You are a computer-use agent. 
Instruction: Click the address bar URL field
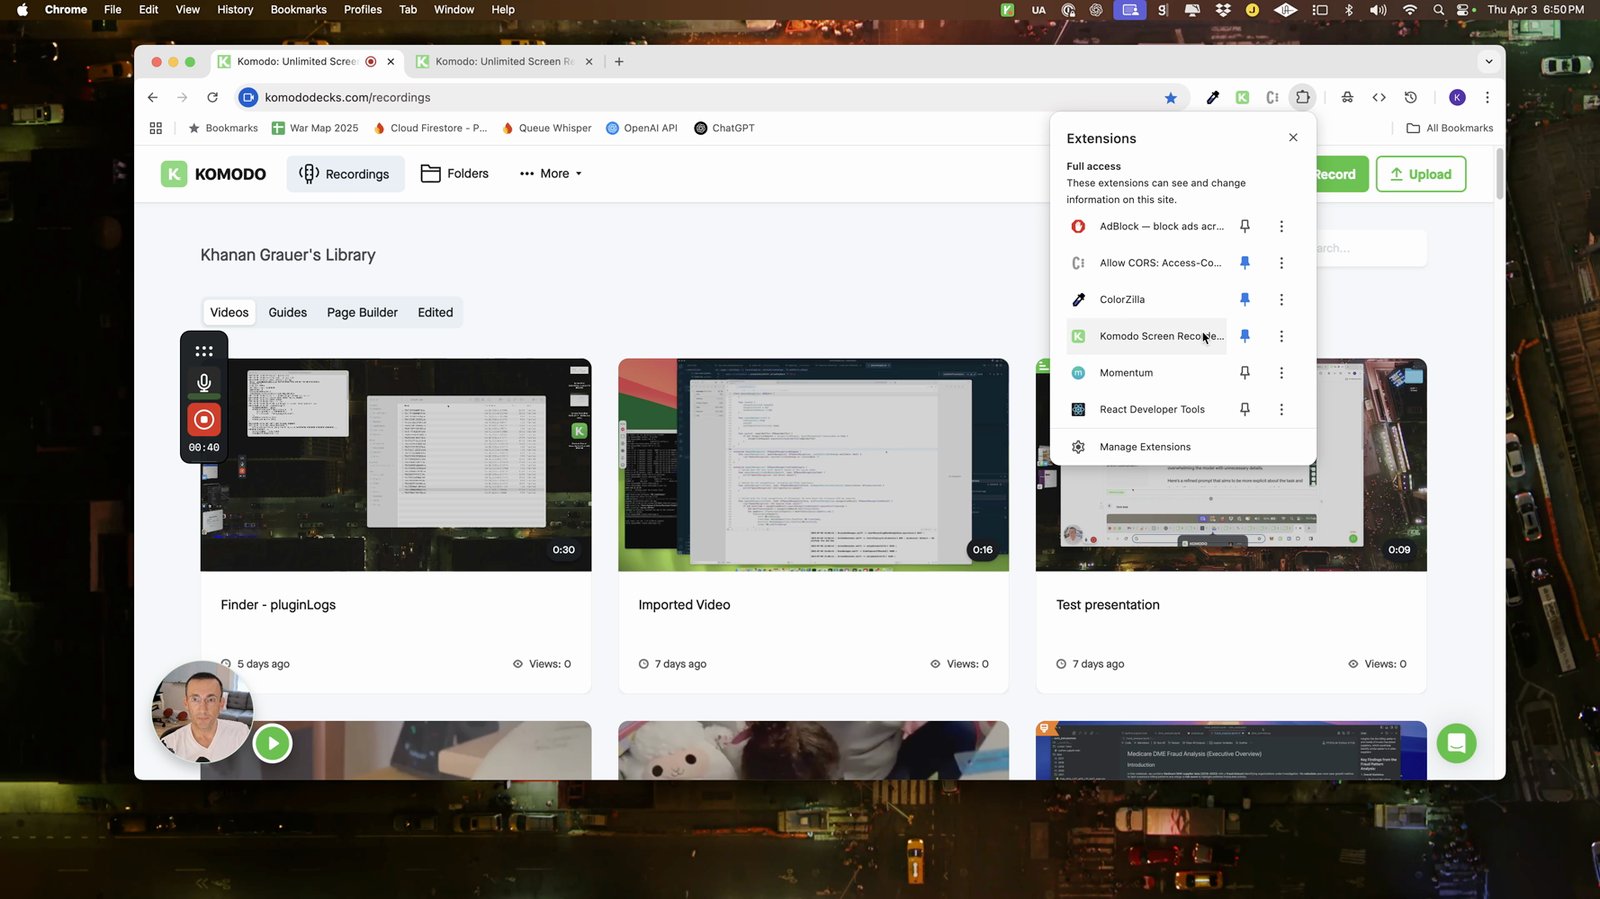click(700, 97)
